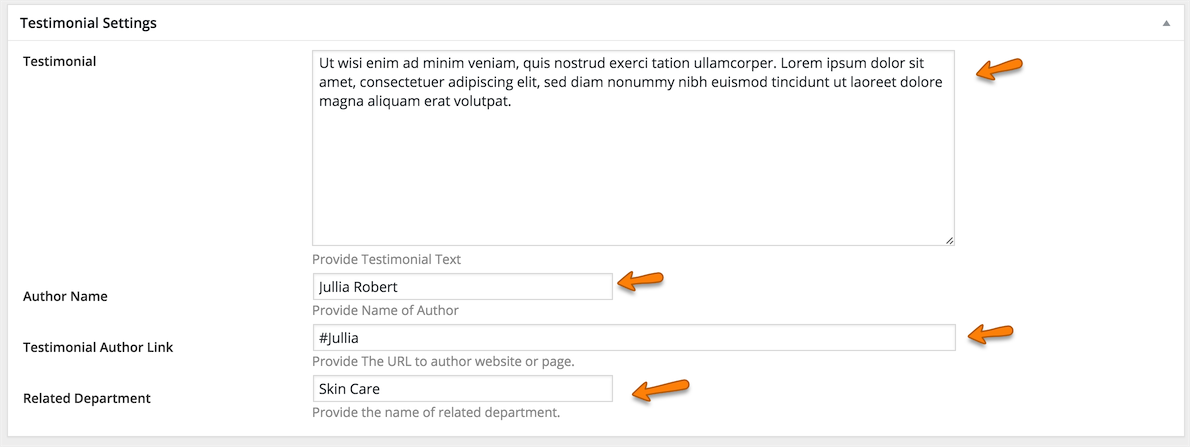Click the orange arrow pointing at Skin Care
Viewport: 1190px width, 447px height.
point(660,389)
